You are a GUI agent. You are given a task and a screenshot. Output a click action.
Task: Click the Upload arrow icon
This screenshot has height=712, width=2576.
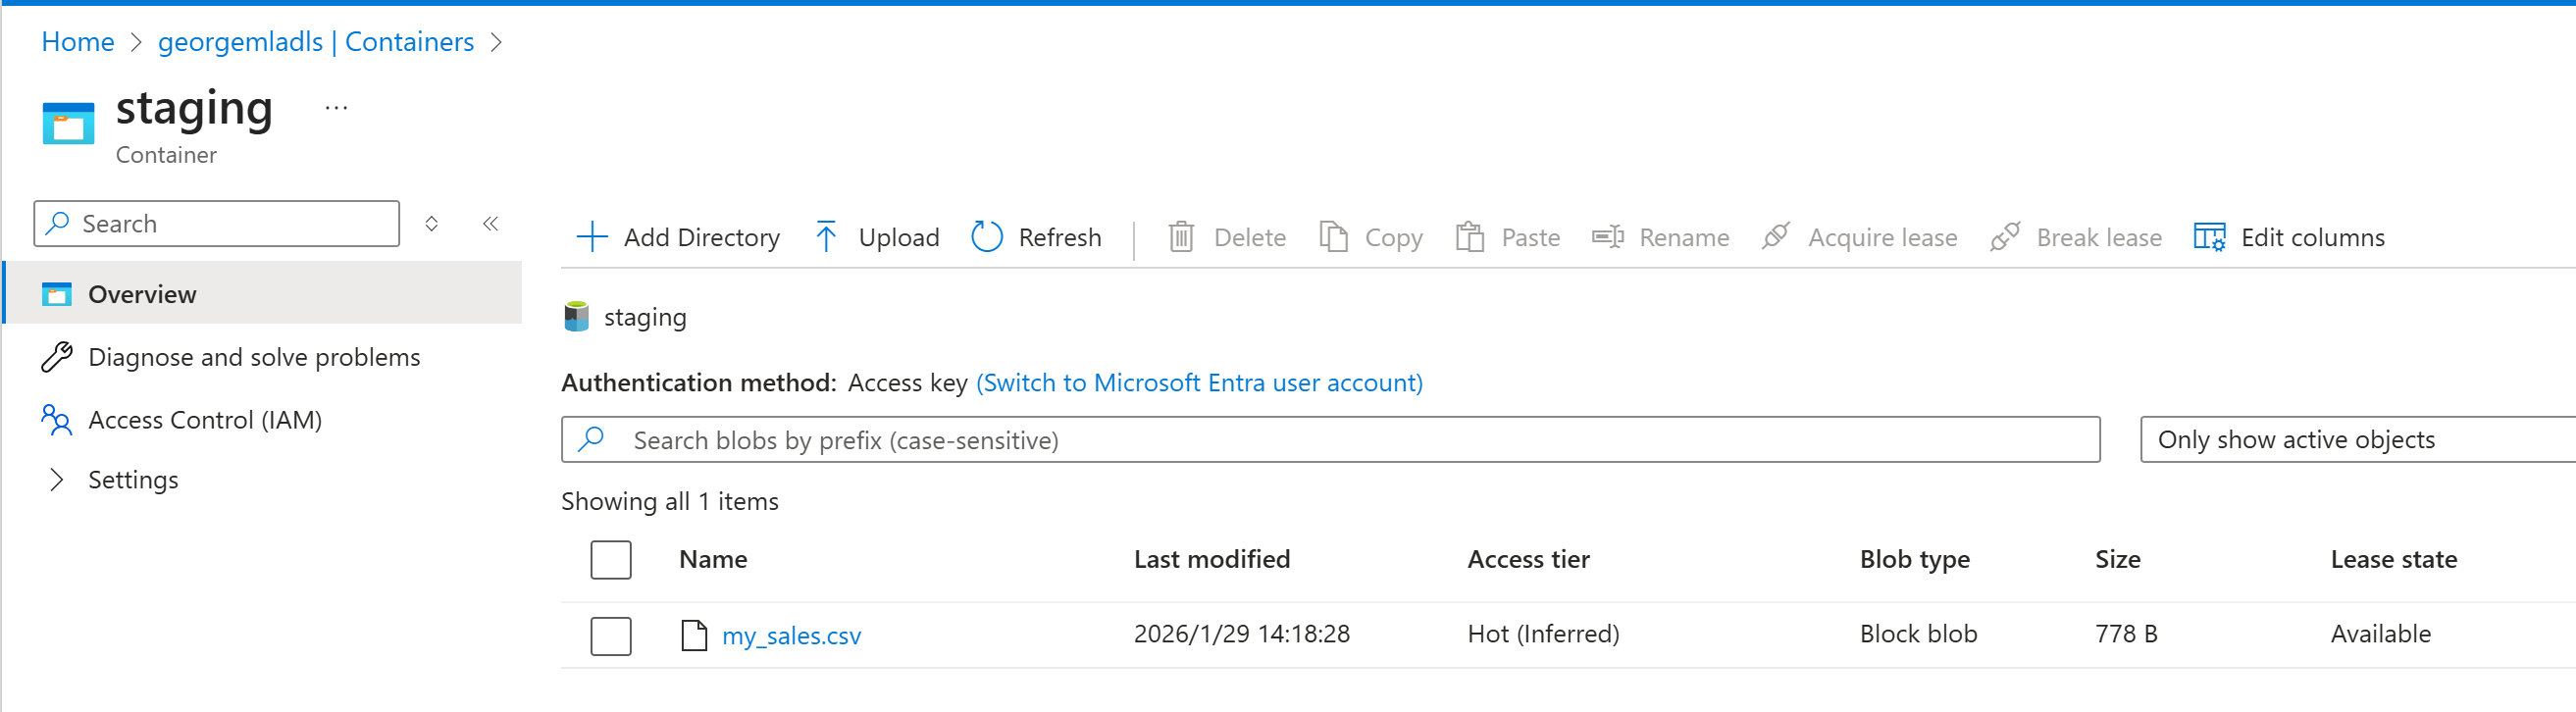826,237
